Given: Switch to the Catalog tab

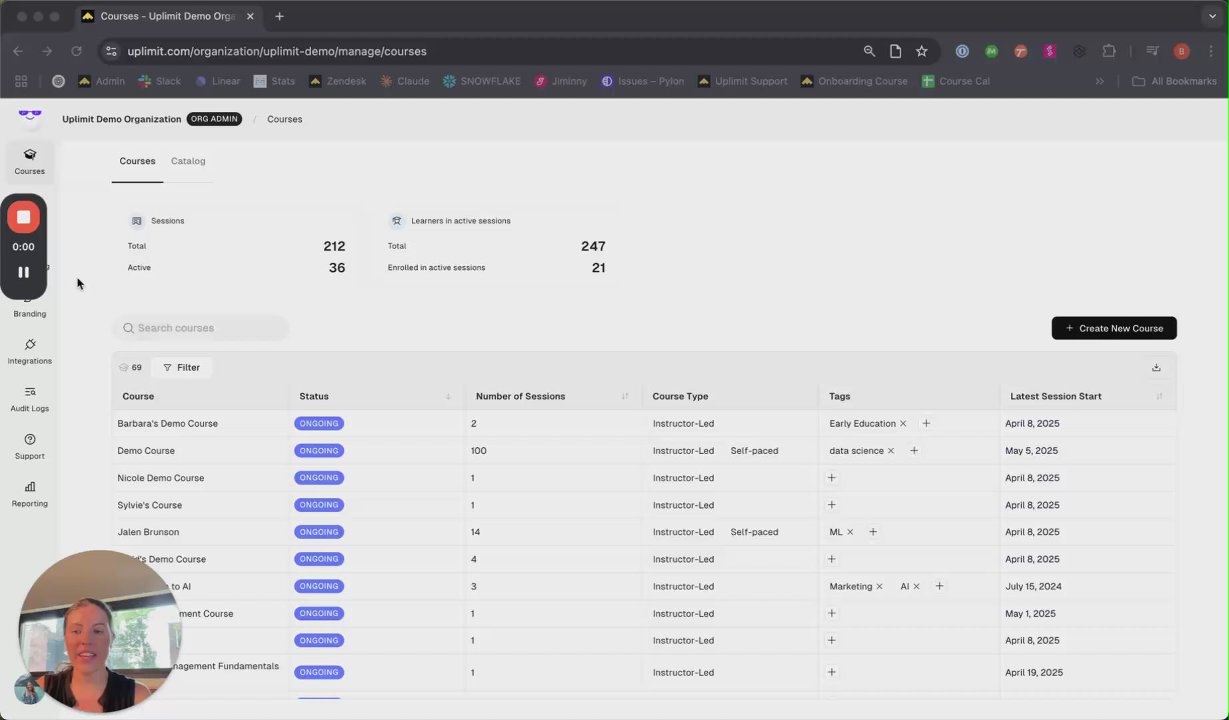Looking at the screenshot, I should click(188, 161).
